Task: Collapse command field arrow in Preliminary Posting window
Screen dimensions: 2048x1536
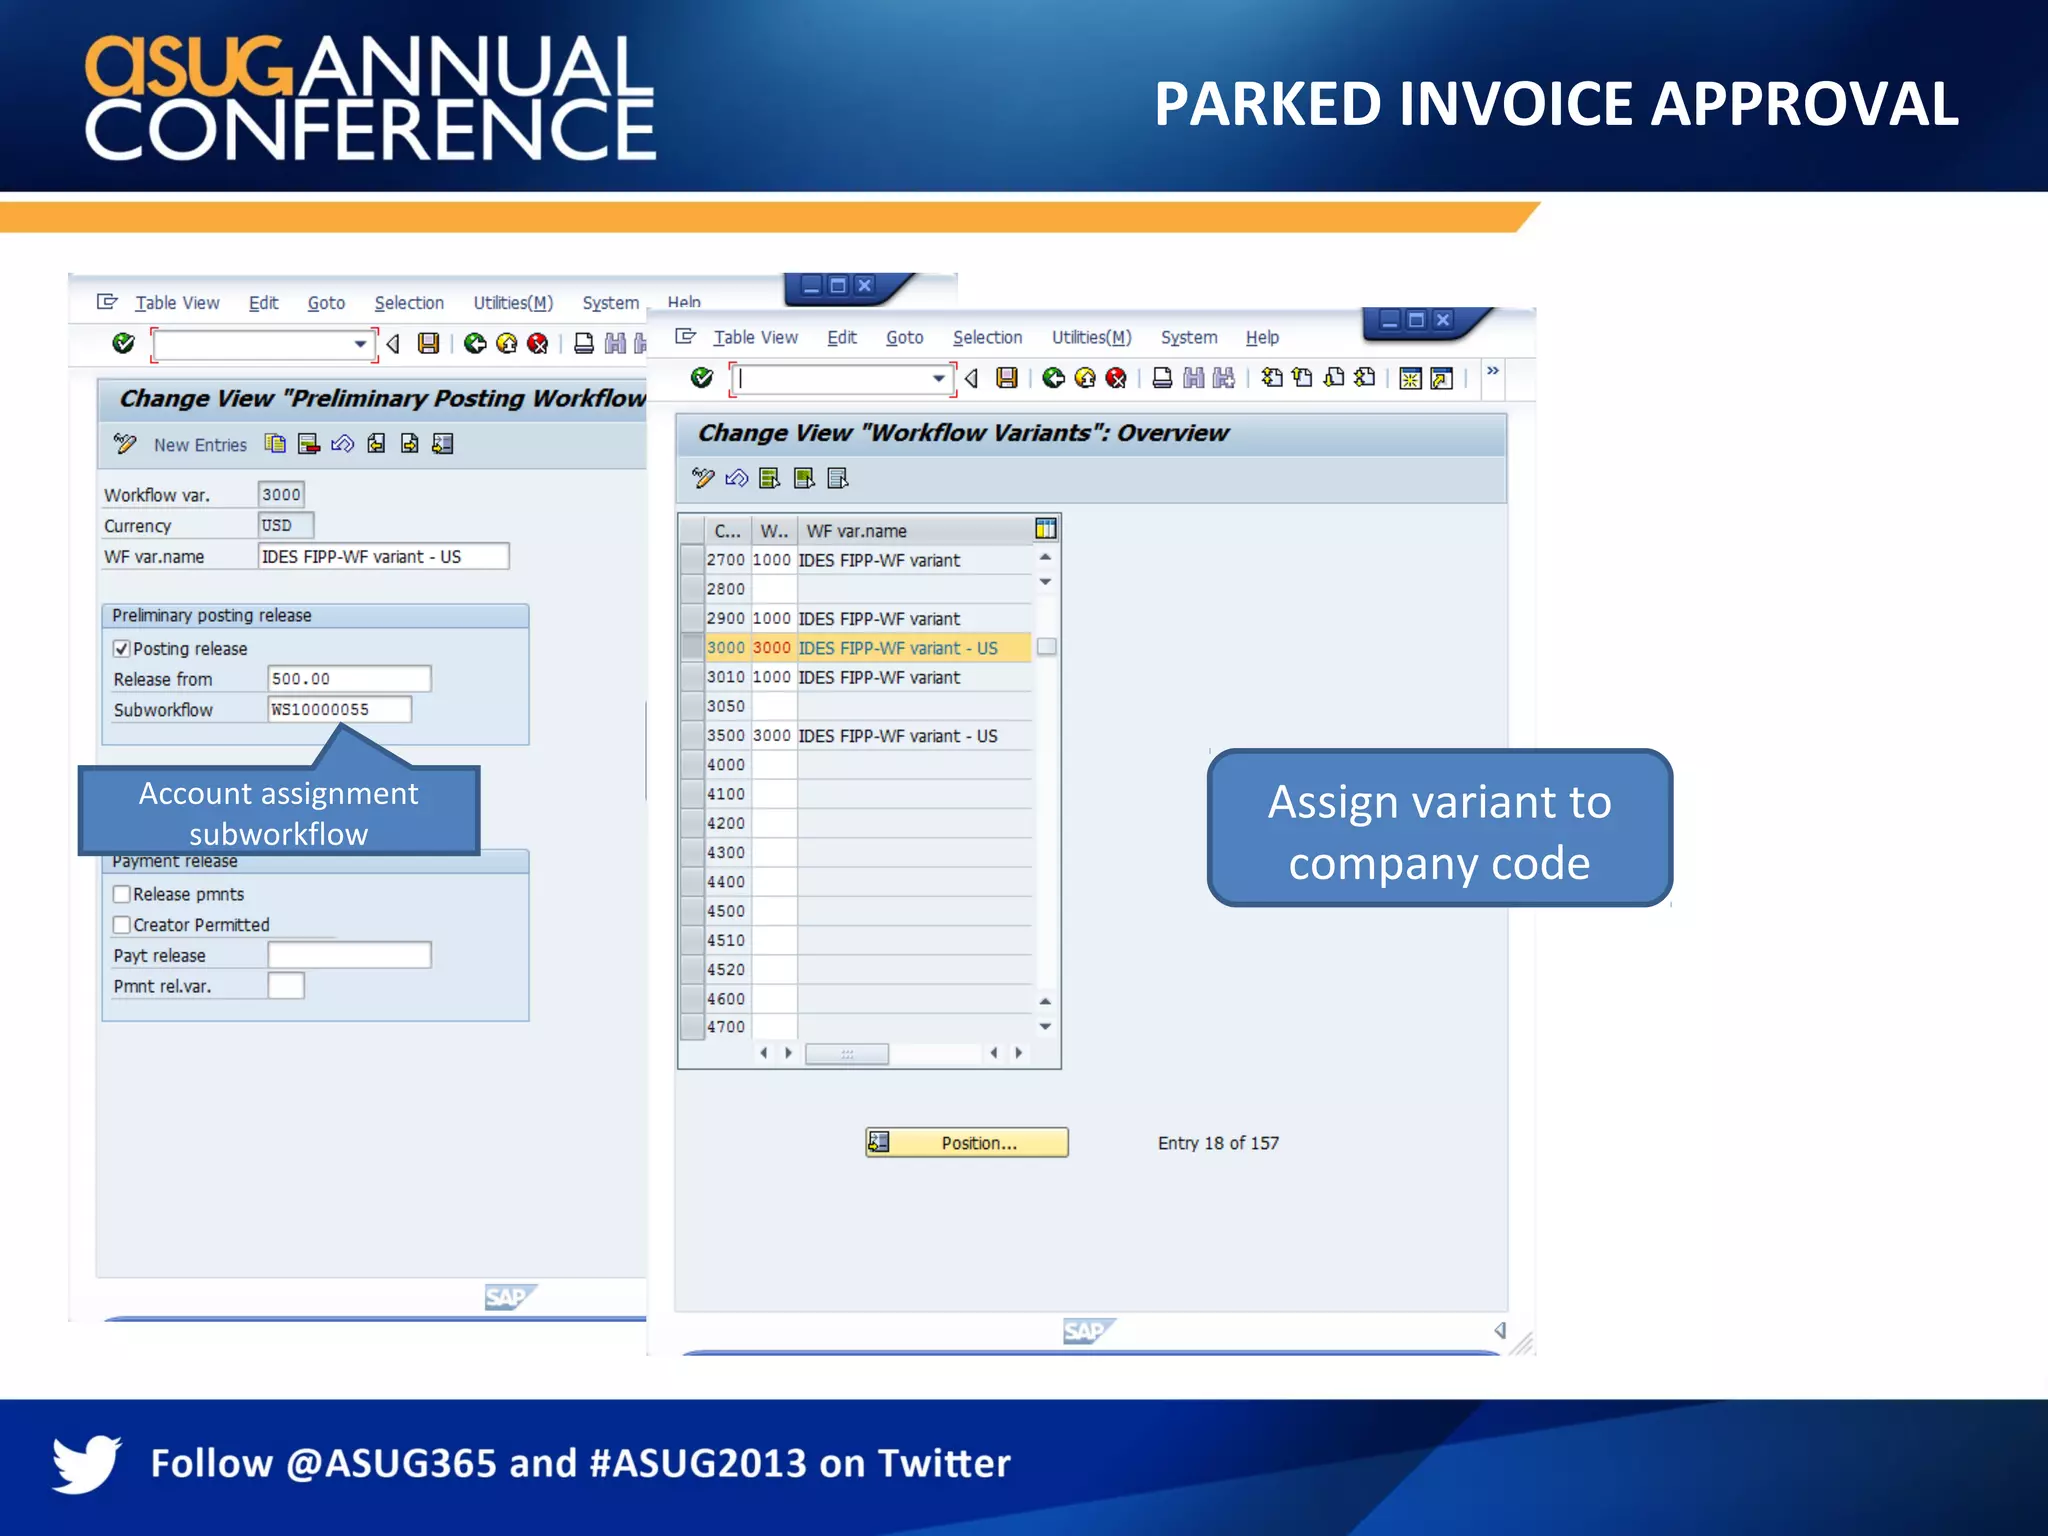Action: pyautogui.click(x=393, y=344)
